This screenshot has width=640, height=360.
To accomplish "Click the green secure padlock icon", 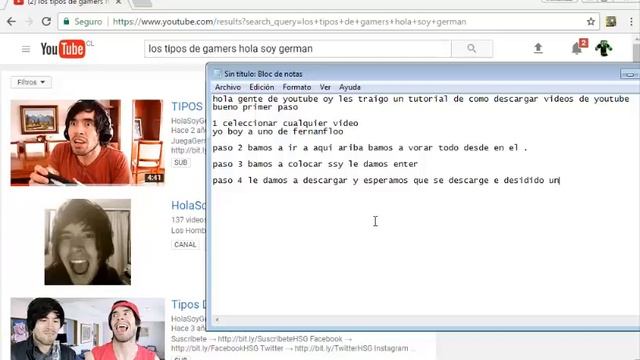I will pos(66,22).
